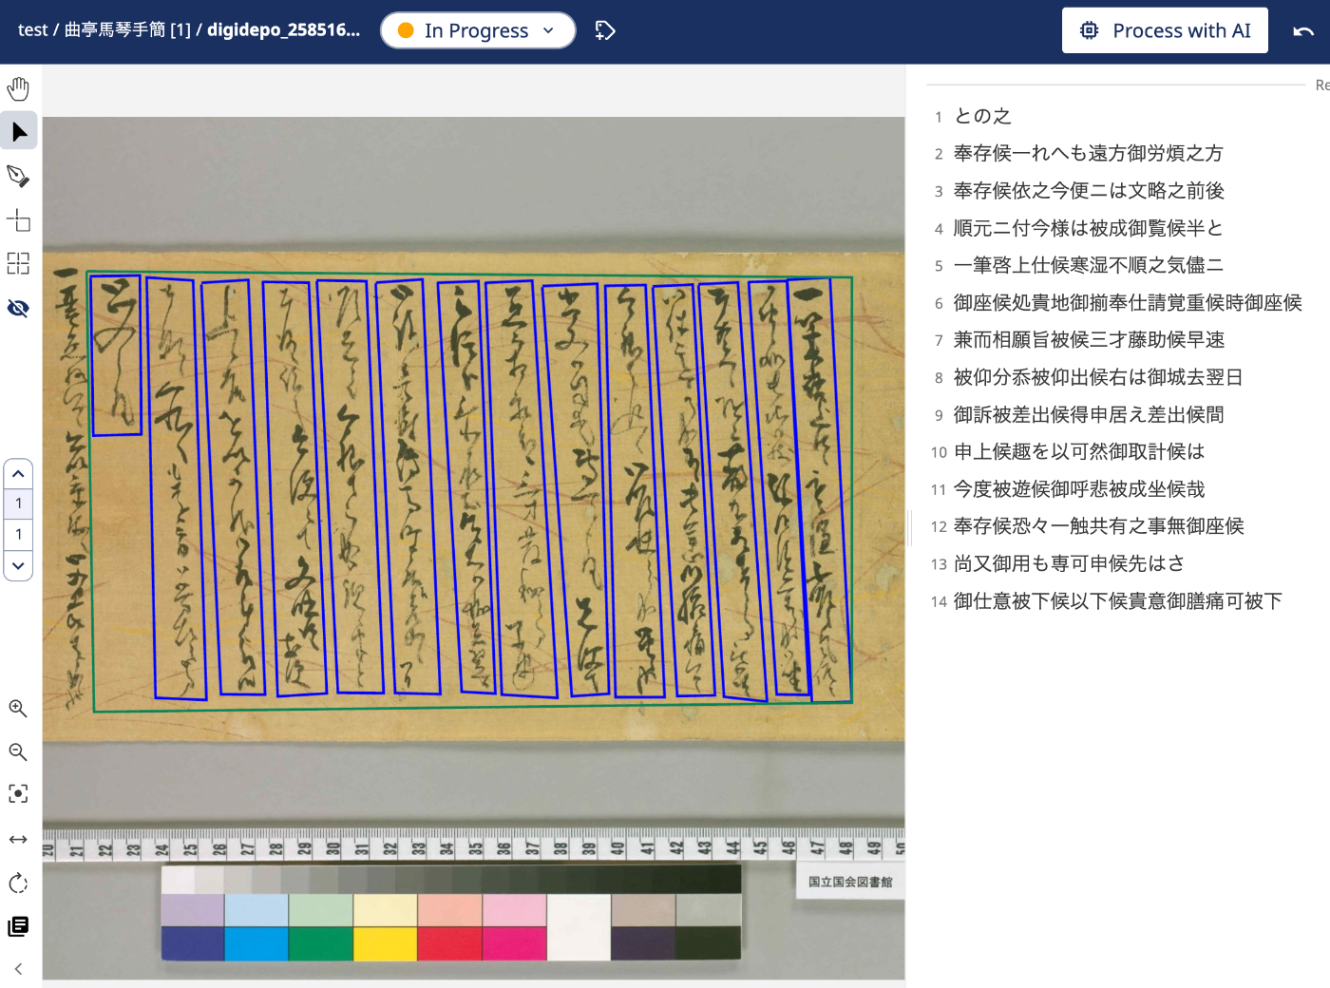Select the arrow pointer tool
Screen dimensions: 1330x988
[x=18, y=131]
